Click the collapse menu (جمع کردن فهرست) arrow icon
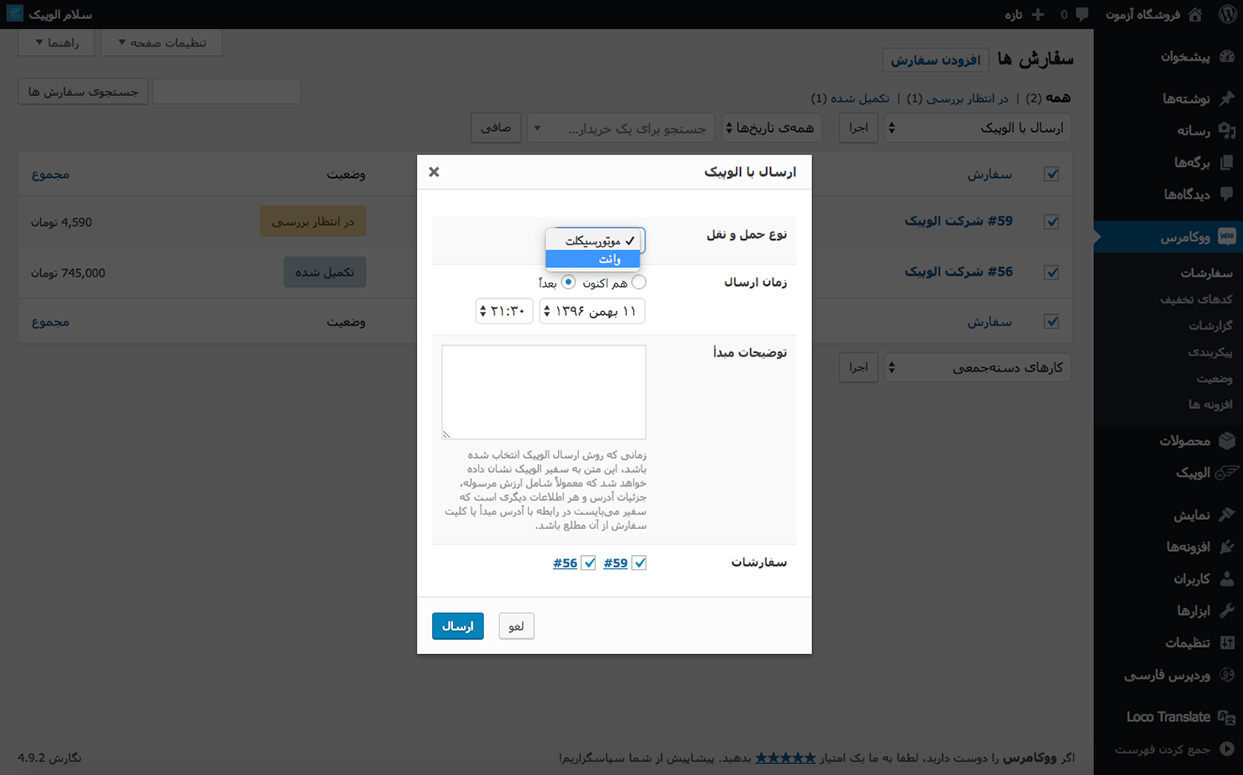1243x775 pixels. click(1227, 749)
